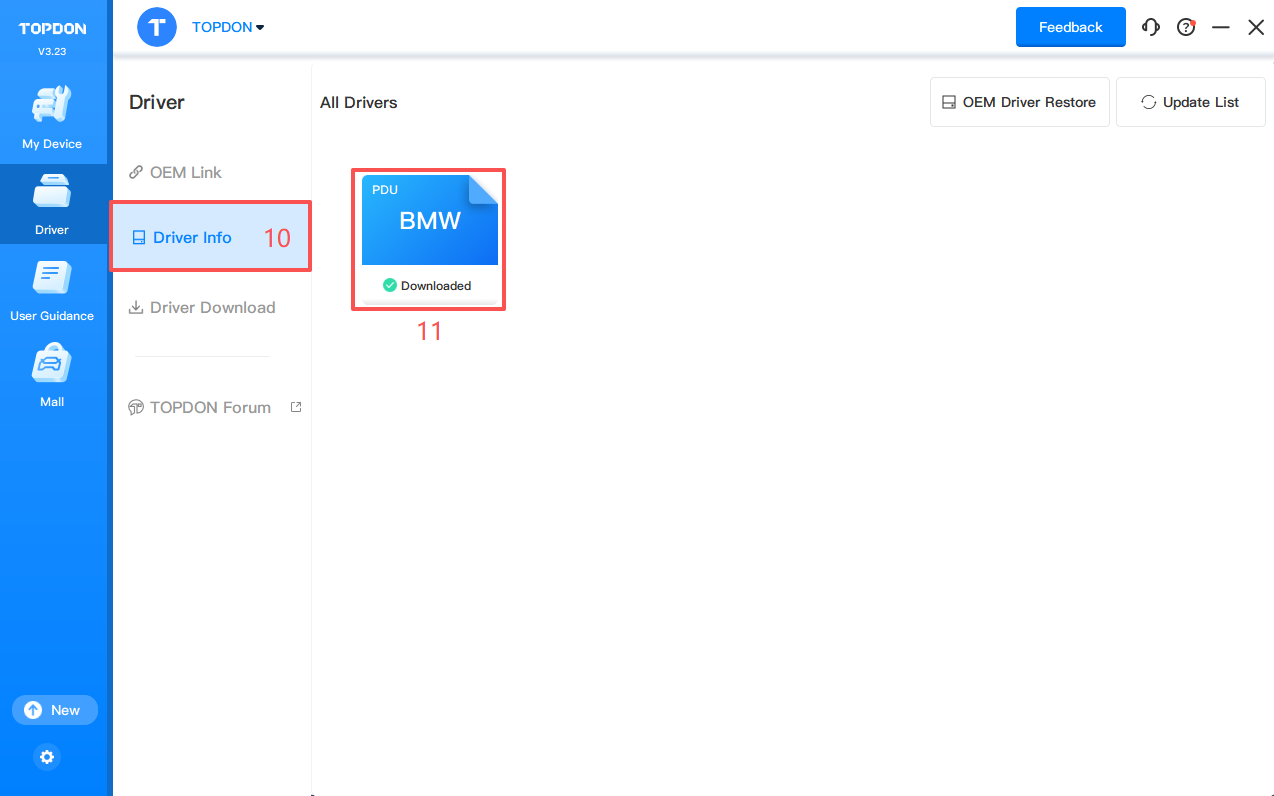Viewport: 1274px width, 796px height.
Task: Click the TOPDON profile avatar
Action: click(x=156, y=27)
